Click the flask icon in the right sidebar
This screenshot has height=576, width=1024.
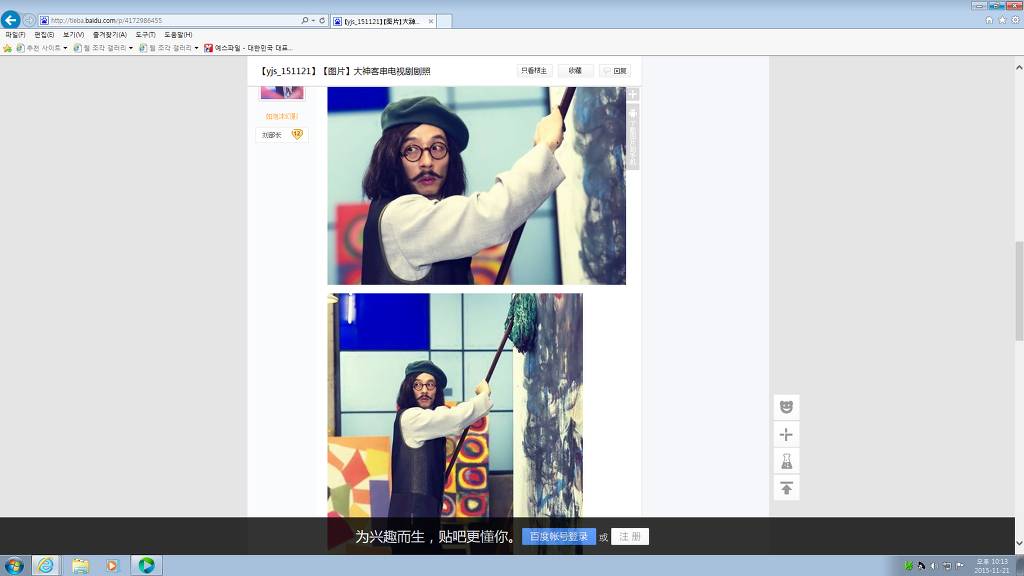(x=786, y=461)
